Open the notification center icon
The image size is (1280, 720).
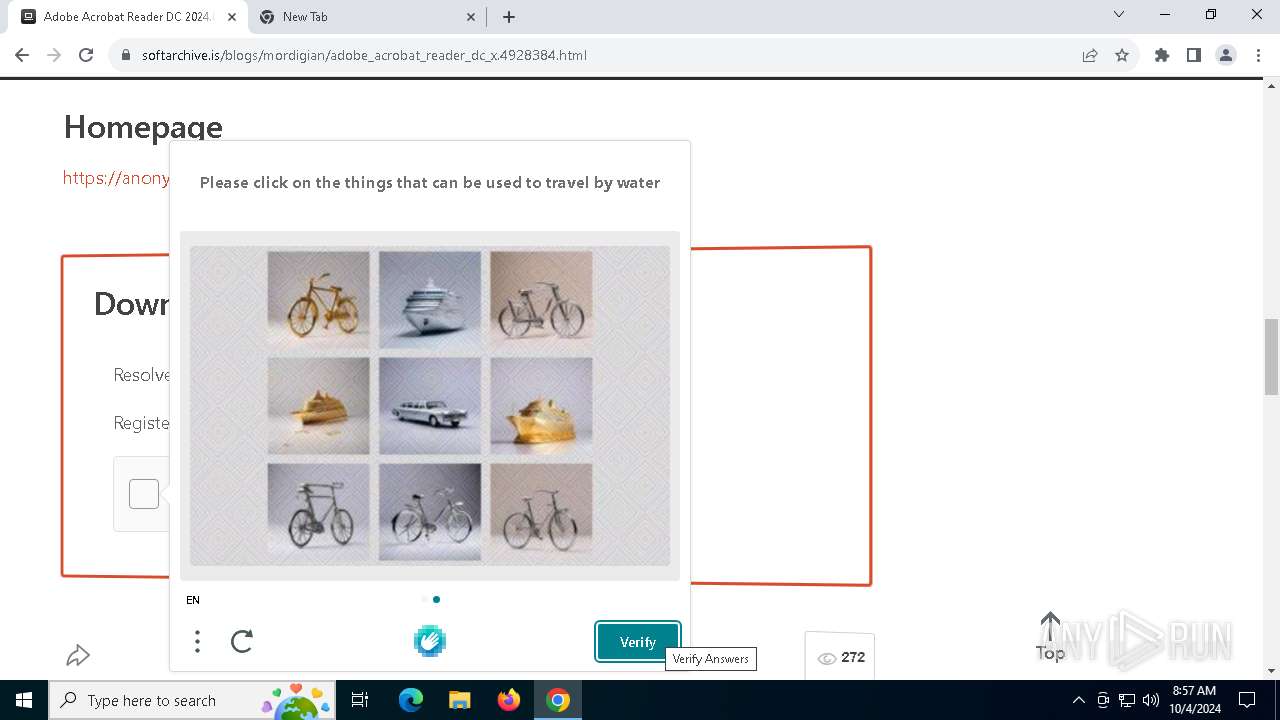(x=1247, y=700)
